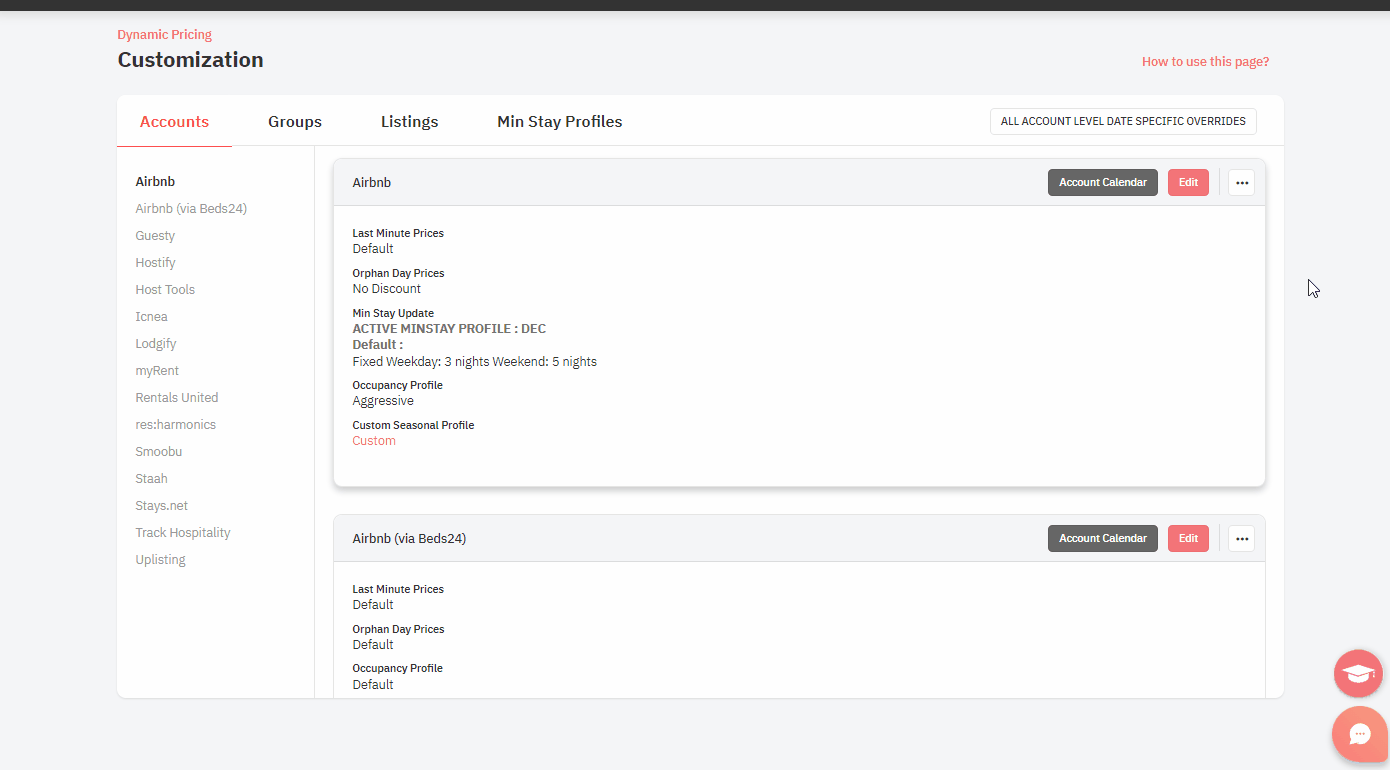Image resolution: width=1390 pixels, height=770 pixels.
Task: Open Account Calendar for the Airbnb card
Action: click(x=1103, y=183)
